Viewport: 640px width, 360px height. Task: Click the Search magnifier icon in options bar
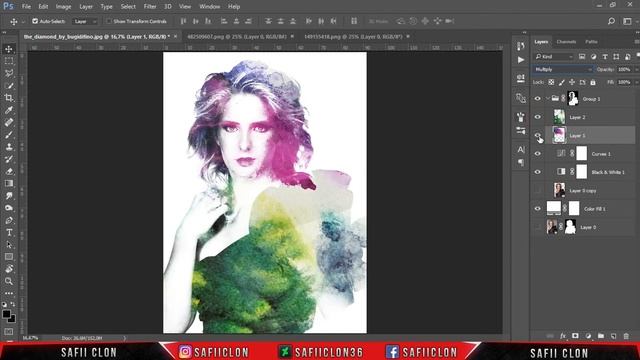point(611,21)
